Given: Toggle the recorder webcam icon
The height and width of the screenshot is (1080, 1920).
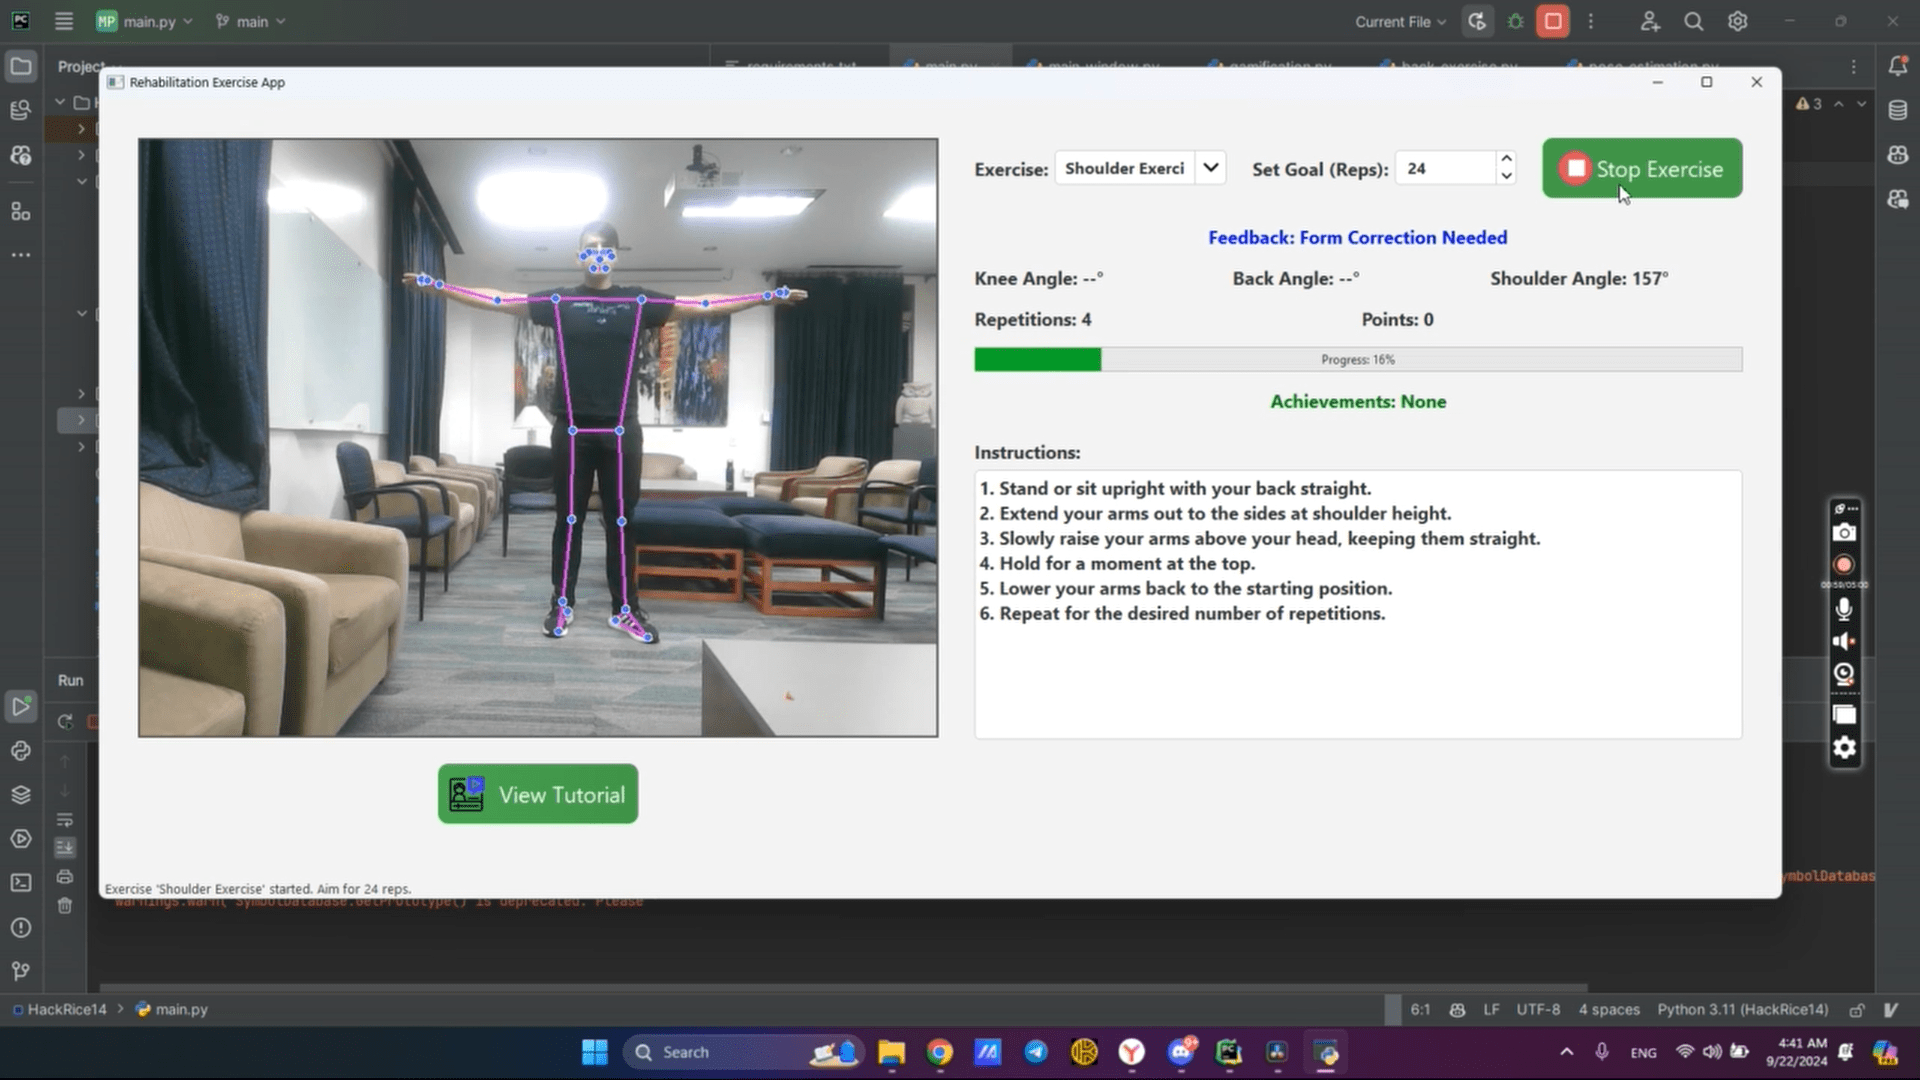Looking at the screenshot, I should [x=1844, y=674].
